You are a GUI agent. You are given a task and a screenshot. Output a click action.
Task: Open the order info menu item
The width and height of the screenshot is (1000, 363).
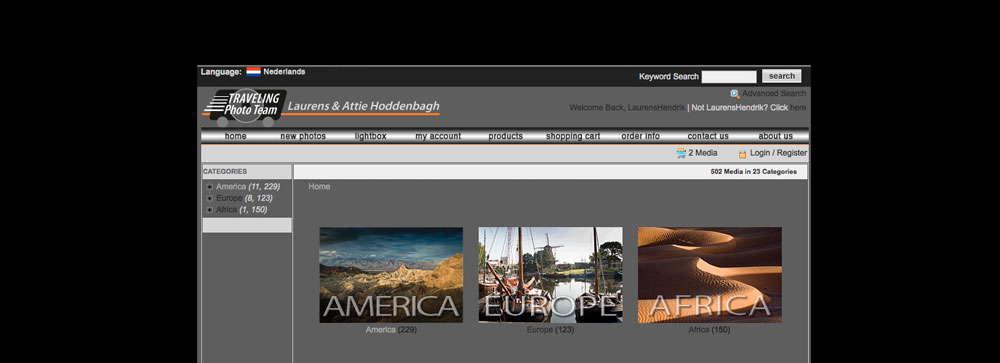click(x=640, y=136)
